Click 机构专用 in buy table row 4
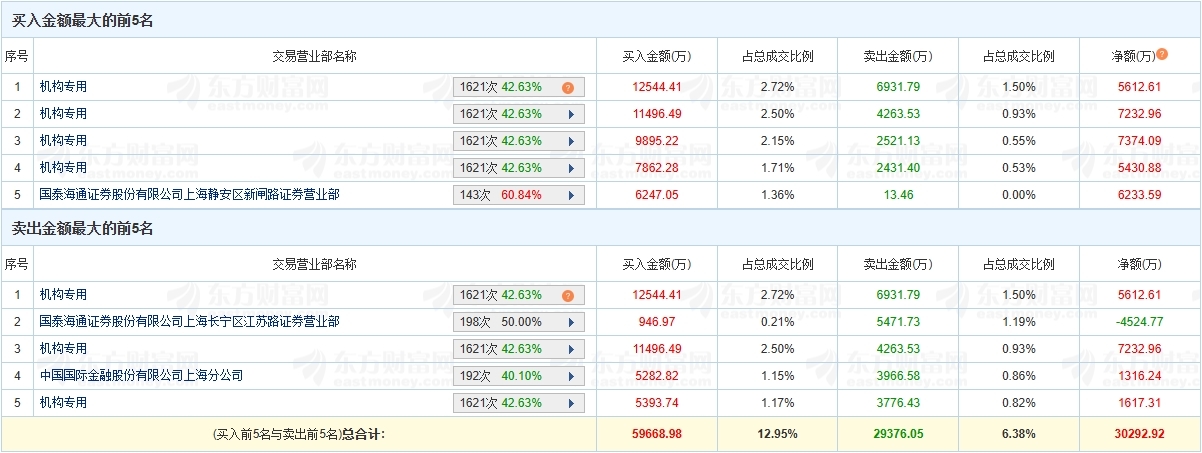Image resolution: width=1202 pixels, height=453 pixels. coord(63,168)
